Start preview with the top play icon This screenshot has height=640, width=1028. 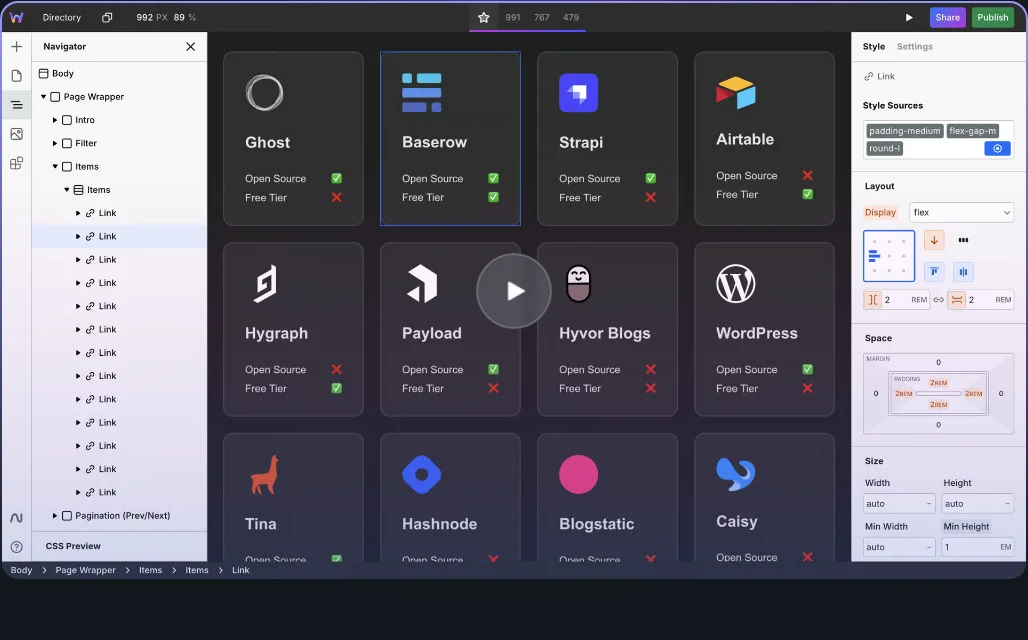(x=909, y=18)
